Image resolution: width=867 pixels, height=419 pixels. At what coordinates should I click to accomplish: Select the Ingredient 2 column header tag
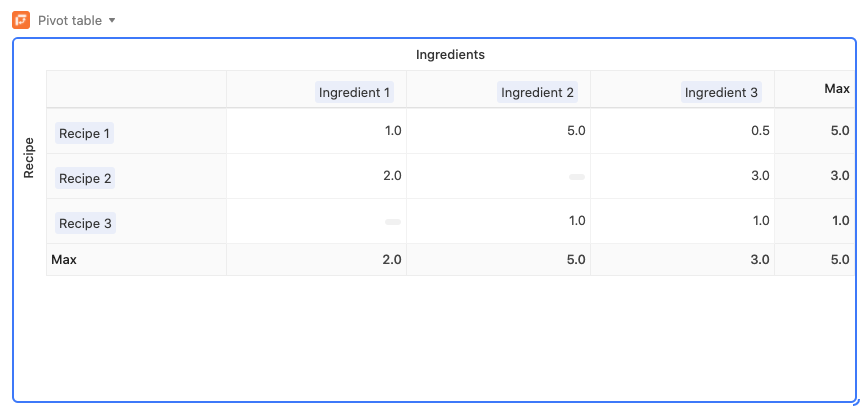(537, 92)
